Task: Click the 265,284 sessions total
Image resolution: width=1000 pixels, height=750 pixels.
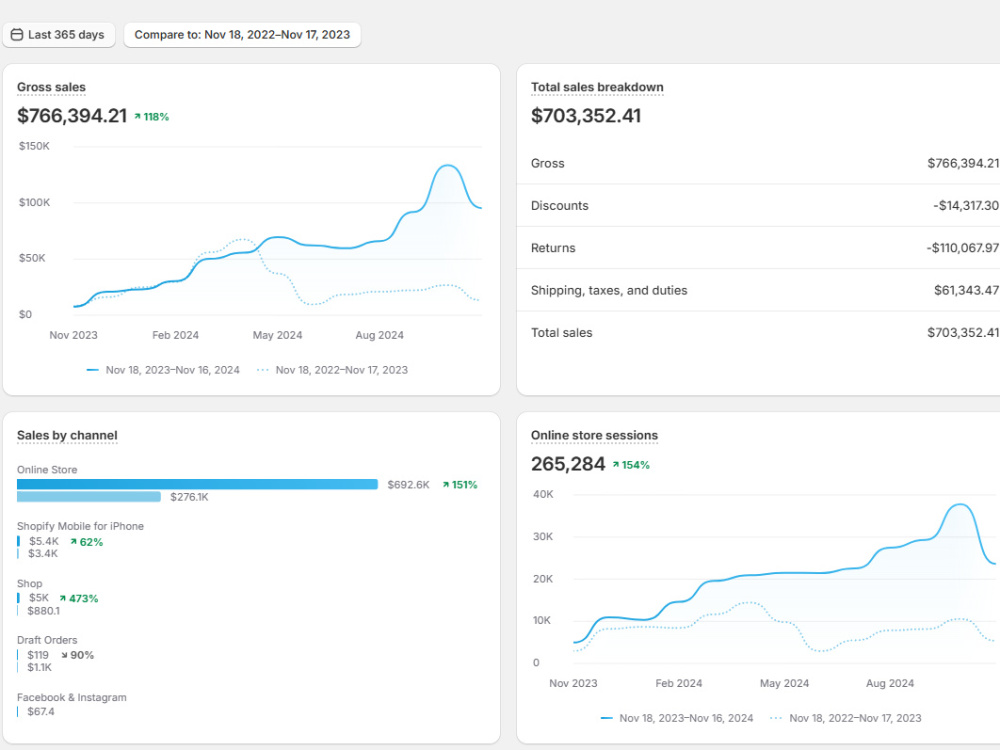Action: pyautogui.click(x=568, y=464)
